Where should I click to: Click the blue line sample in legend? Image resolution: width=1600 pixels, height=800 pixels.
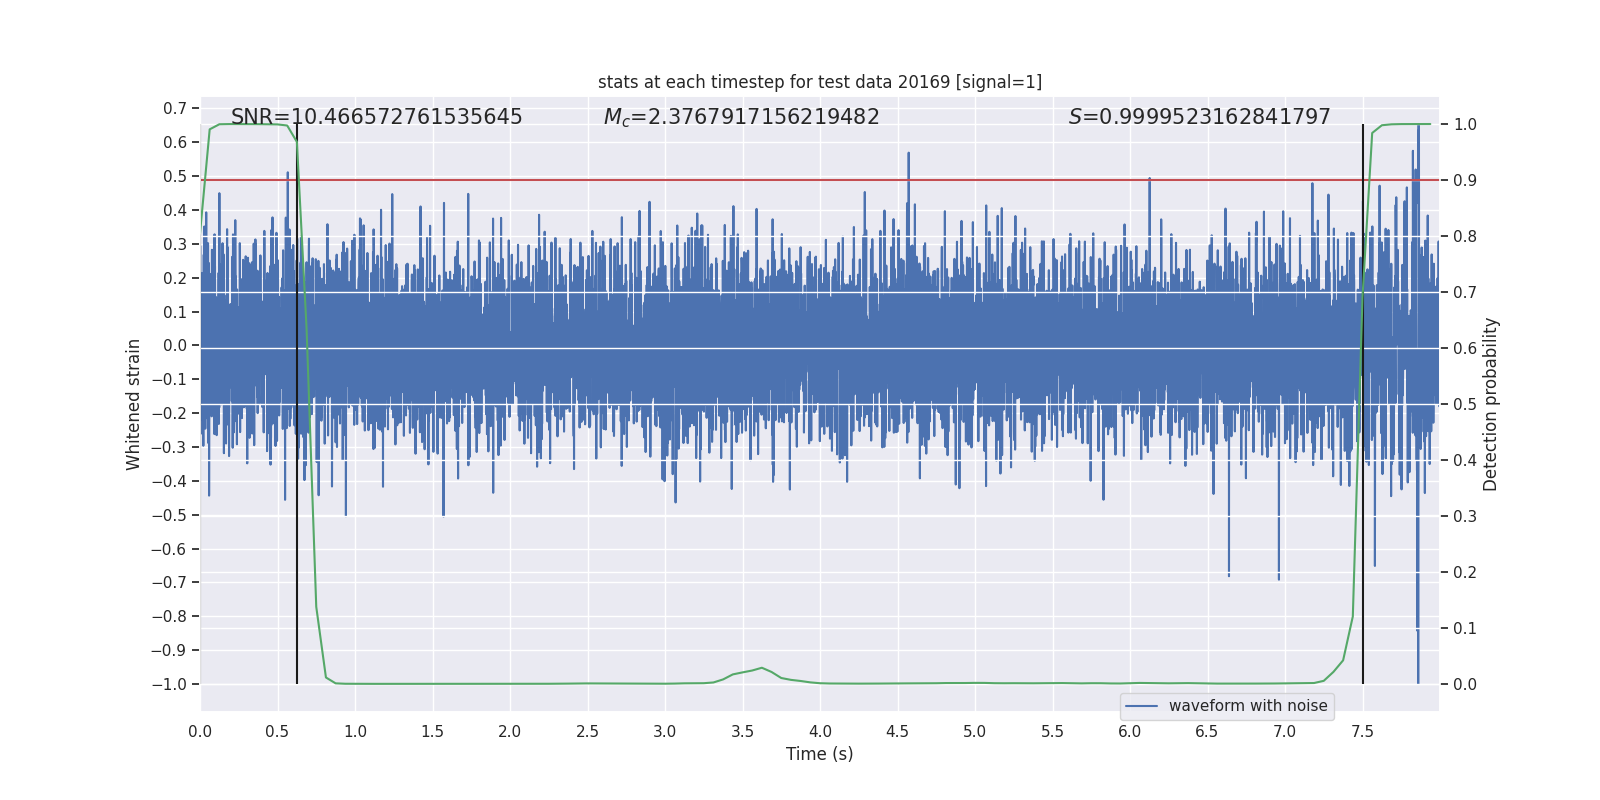1141,706
